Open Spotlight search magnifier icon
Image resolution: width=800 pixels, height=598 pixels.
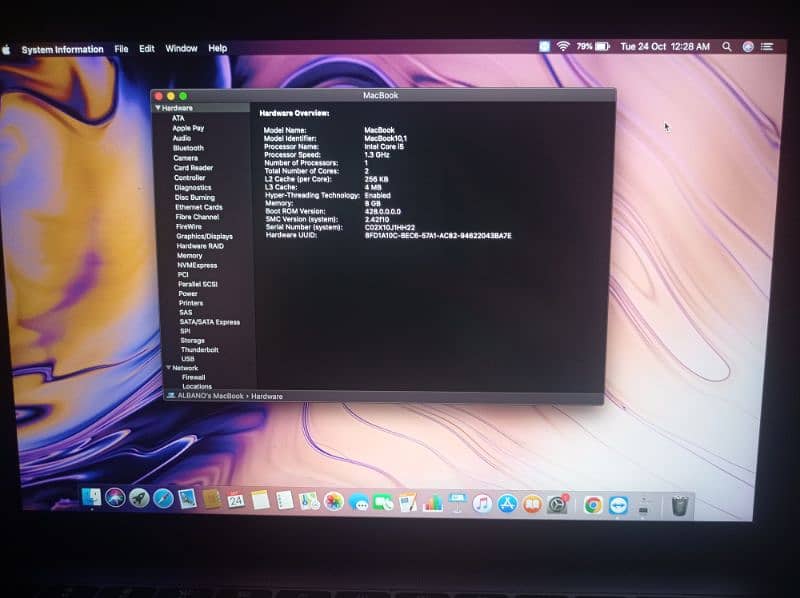[x=727, y=46]
